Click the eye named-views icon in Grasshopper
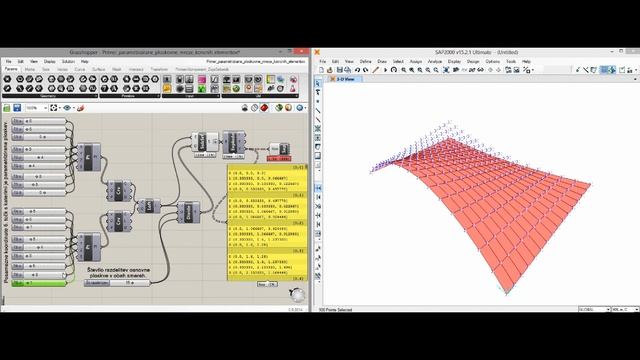This screenshot has width=640, height=360. pos(67,108)
